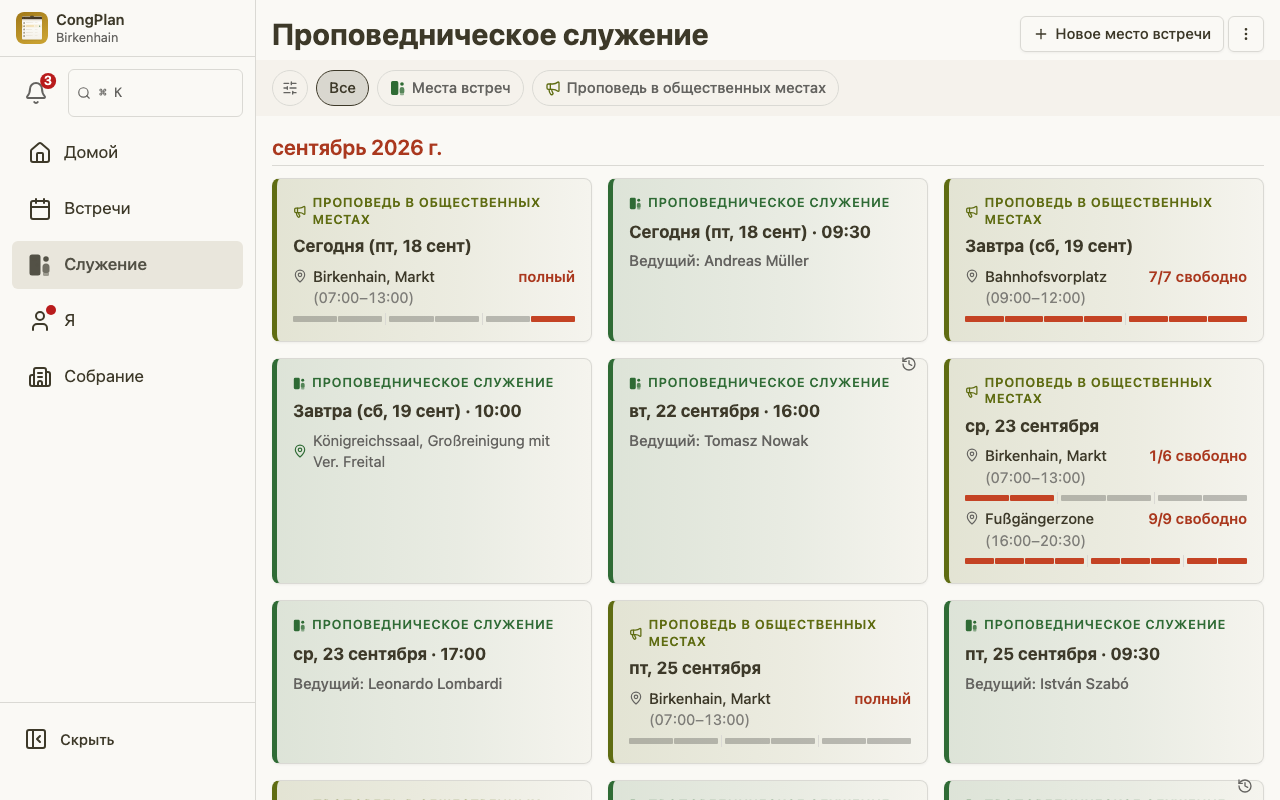Click the history icon on the 22 сентября card
The width and height of the screenshot is (1280, 800).
[x=909, y=364]
